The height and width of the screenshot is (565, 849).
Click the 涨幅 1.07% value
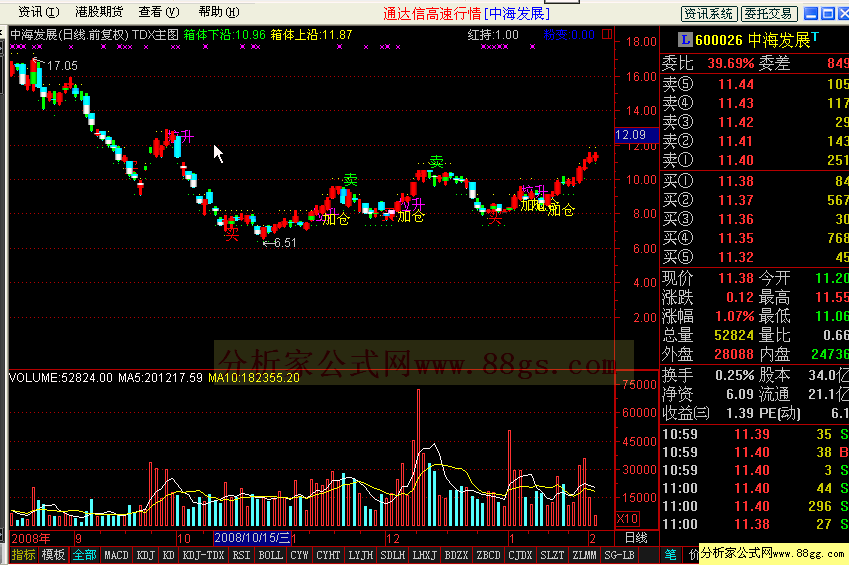pyautogui.click(x=734, y=316)
